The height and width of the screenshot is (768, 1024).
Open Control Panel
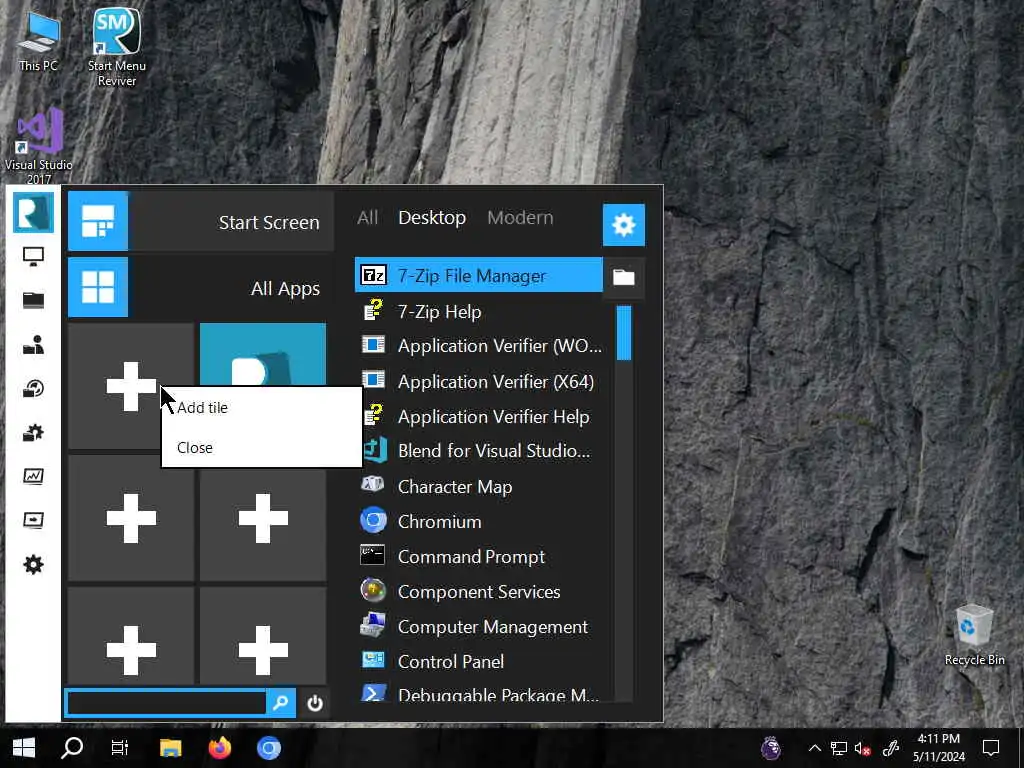tap(479, 662)
